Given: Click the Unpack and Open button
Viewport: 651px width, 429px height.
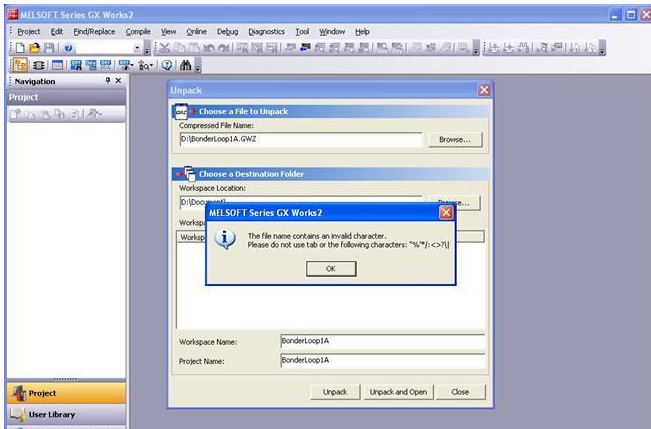Looking at the screenshot, I should point(398,392).
